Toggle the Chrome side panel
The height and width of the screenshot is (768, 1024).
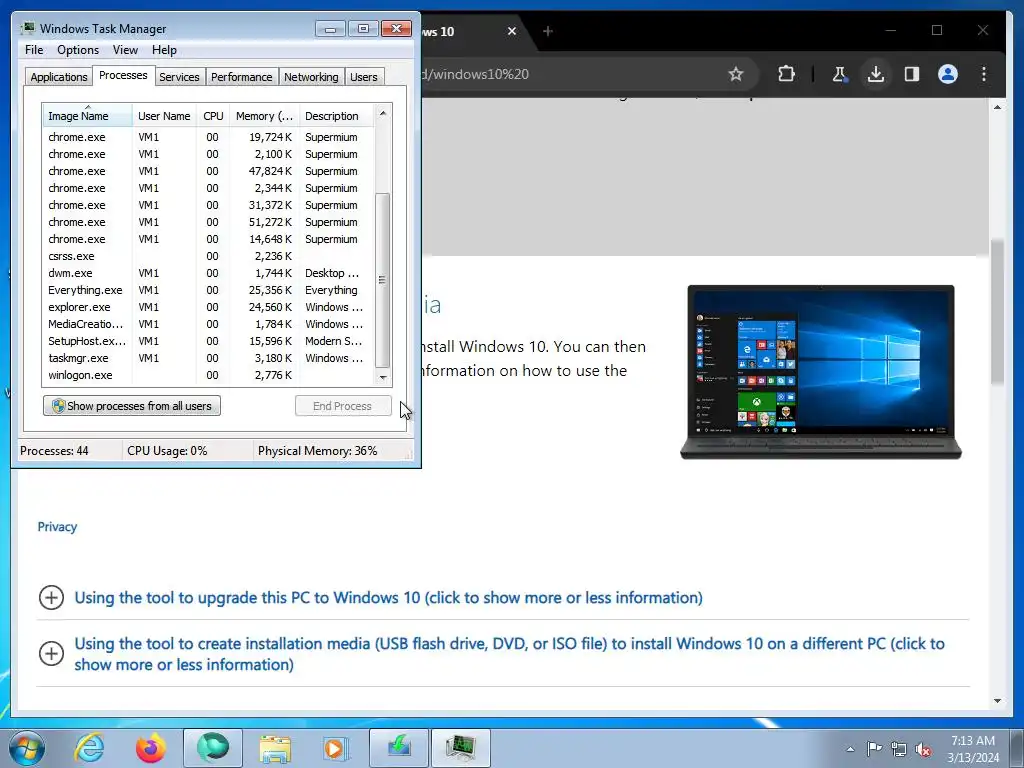tap(912, 74)
